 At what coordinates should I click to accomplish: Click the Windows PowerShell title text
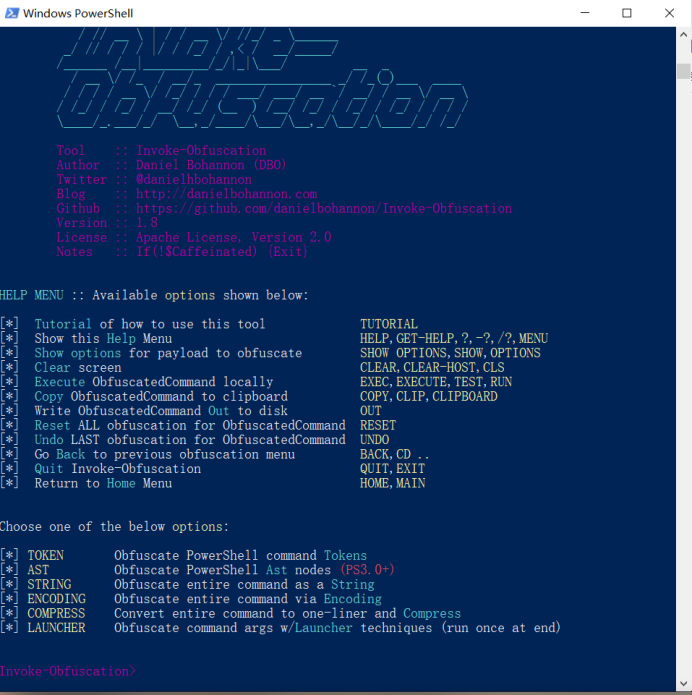[x=78, y=13]
